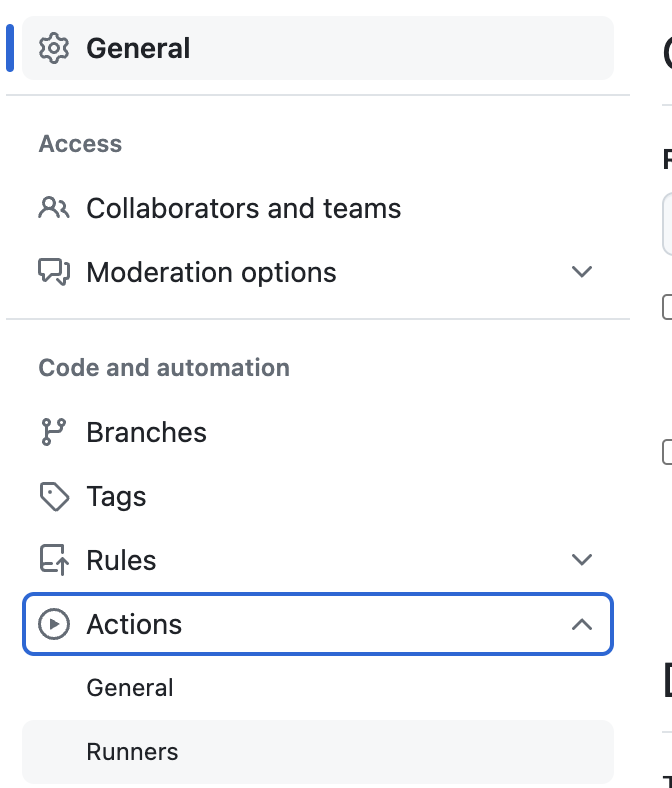Click the Actions play-circle icon

point(54,624)
